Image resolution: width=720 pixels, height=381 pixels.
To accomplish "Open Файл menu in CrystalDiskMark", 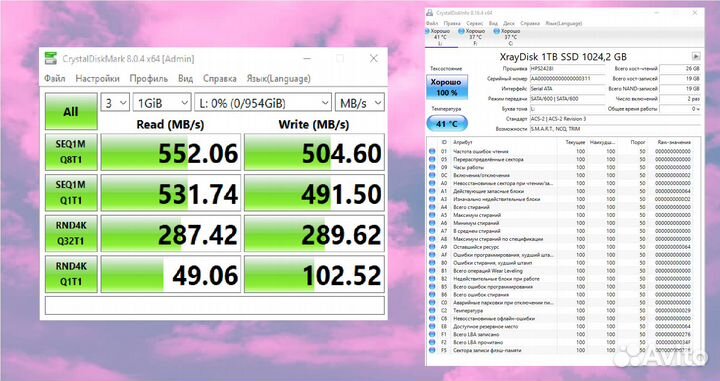I will pyautogui.click(x=55, y=78).
